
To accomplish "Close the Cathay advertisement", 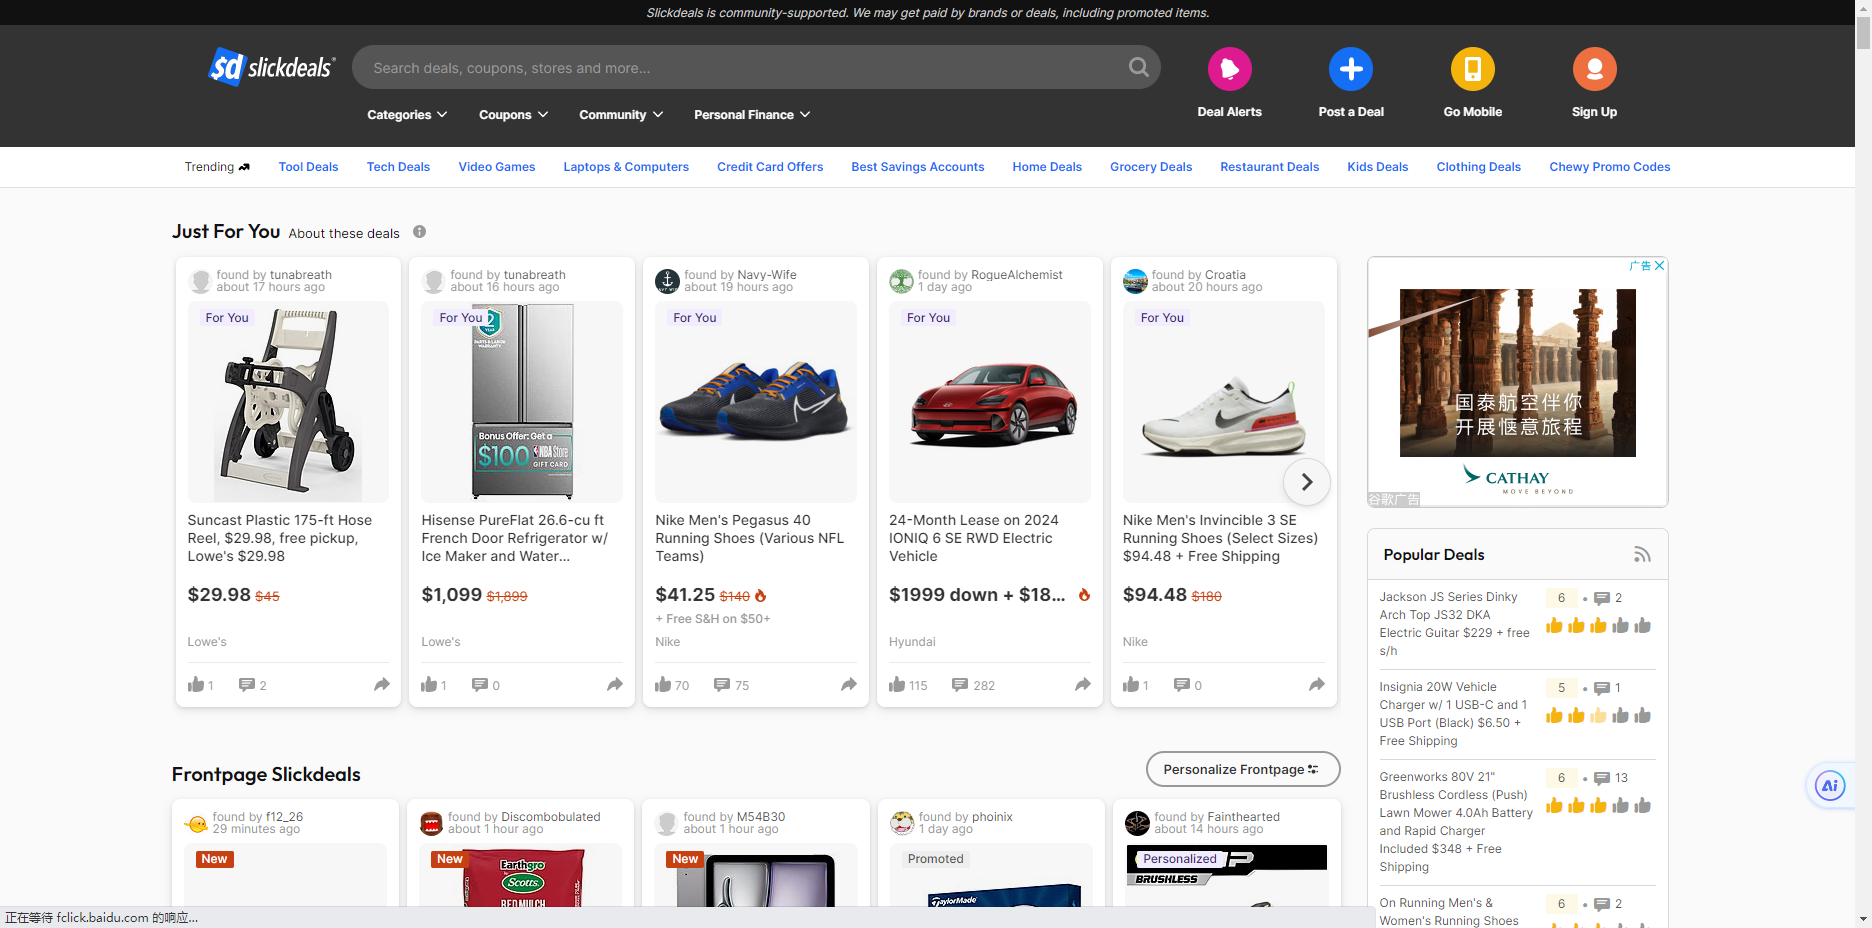I will tap(1659, 265).
